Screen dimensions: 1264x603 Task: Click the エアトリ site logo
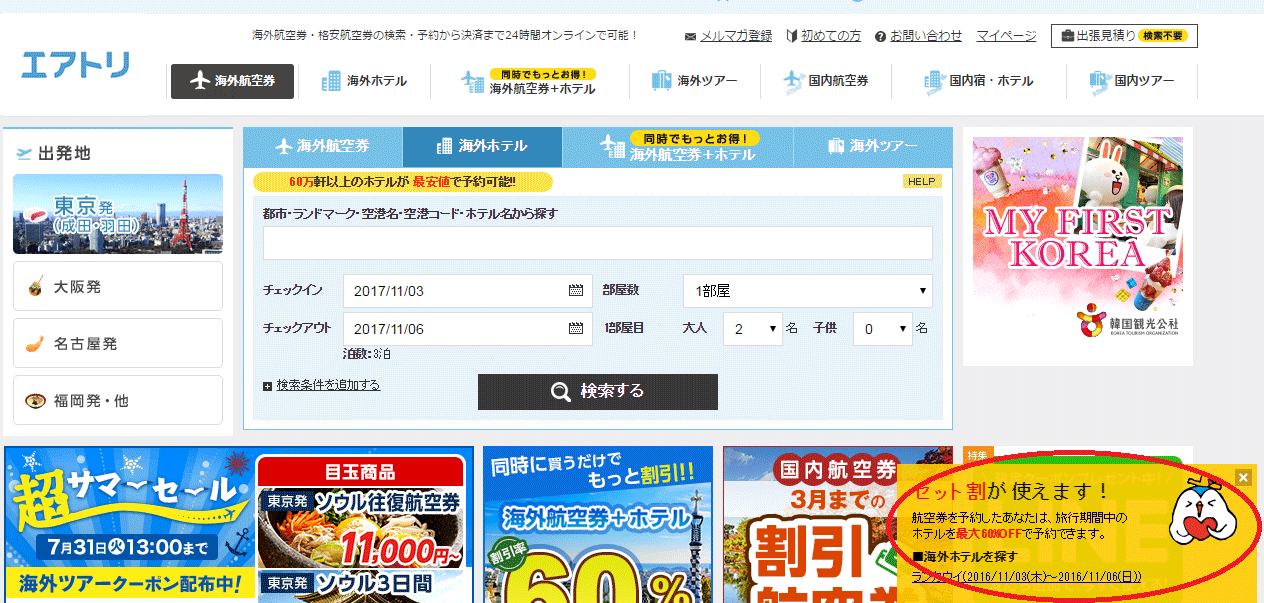tap(76, 65)
